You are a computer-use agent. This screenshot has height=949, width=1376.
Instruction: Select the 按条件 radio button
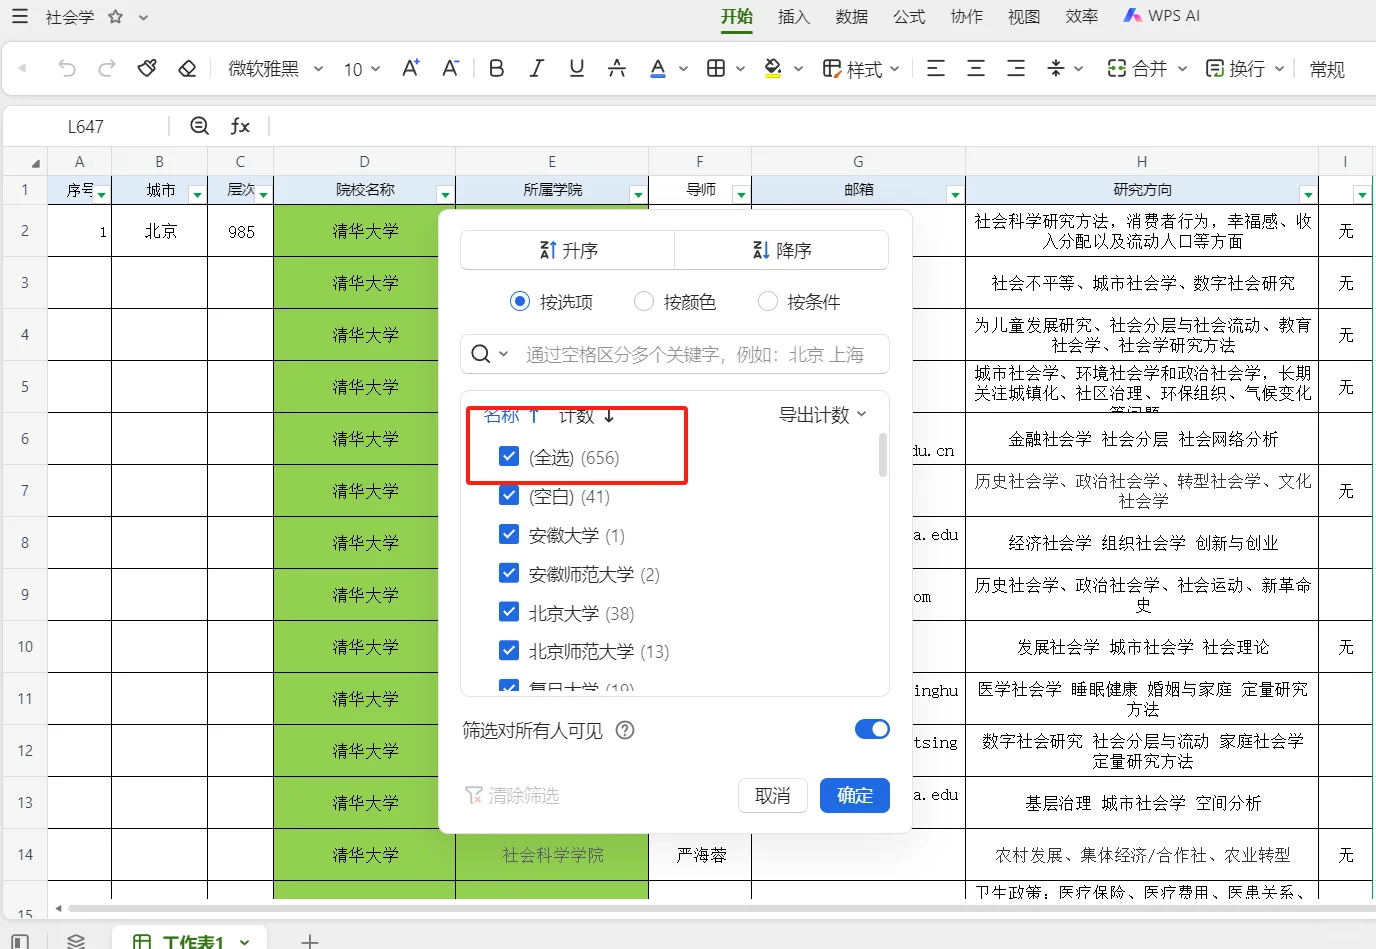click(x=768, y=301)
